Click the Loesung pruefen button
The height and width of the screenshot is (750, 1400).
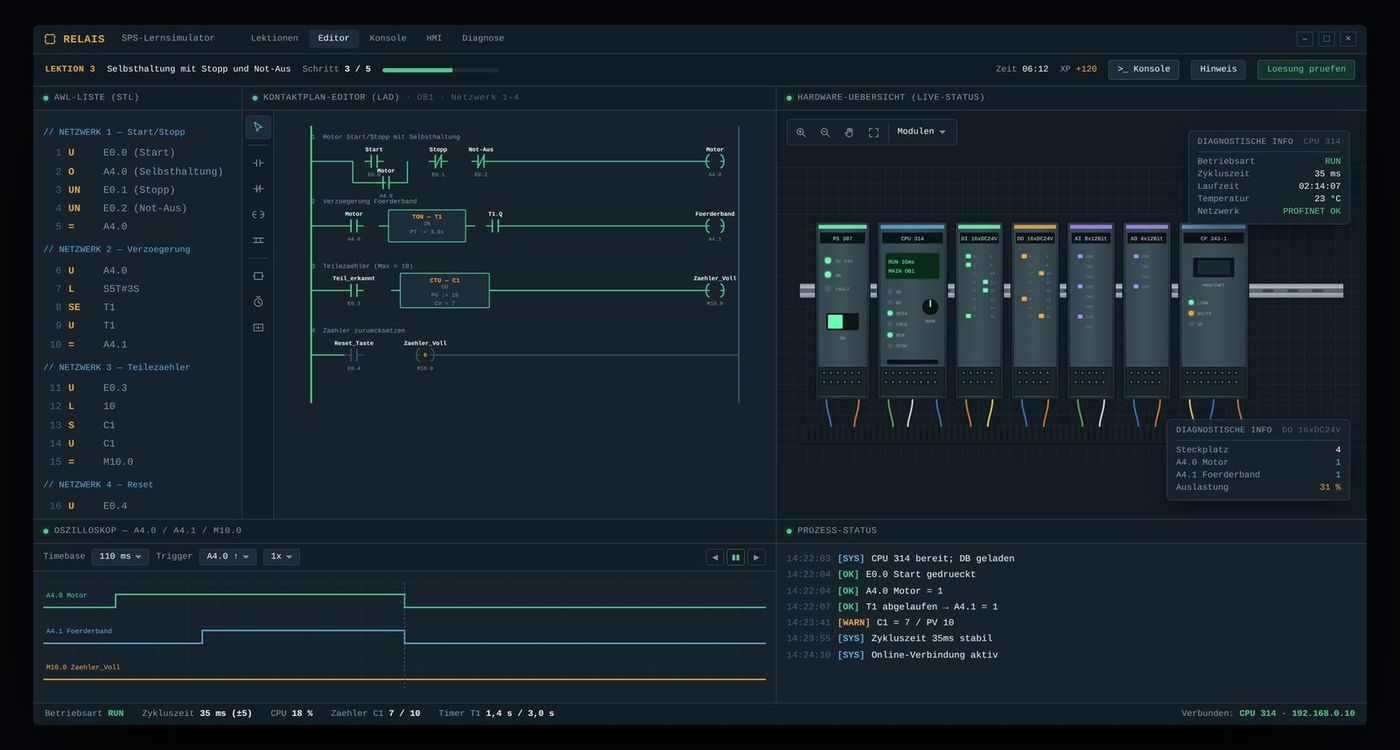point(1306,70)
